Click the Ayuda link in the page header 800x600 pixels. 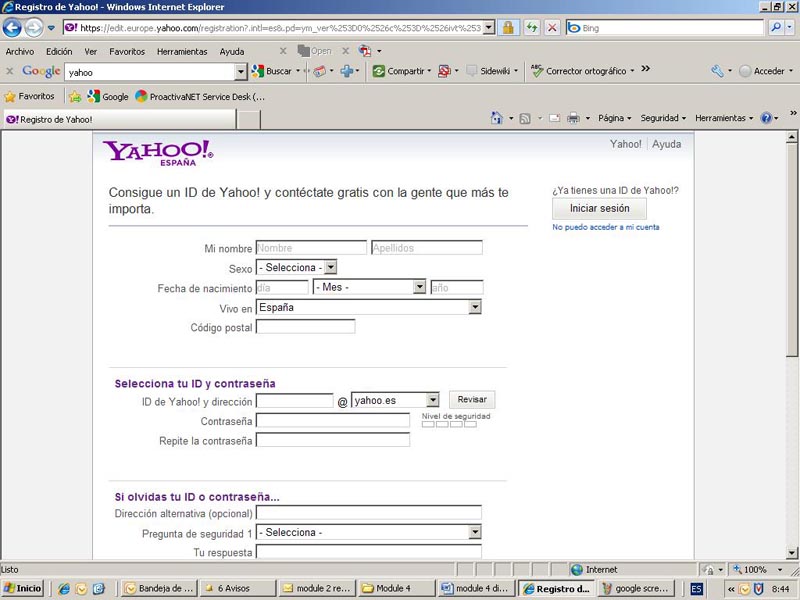point(666,144)
